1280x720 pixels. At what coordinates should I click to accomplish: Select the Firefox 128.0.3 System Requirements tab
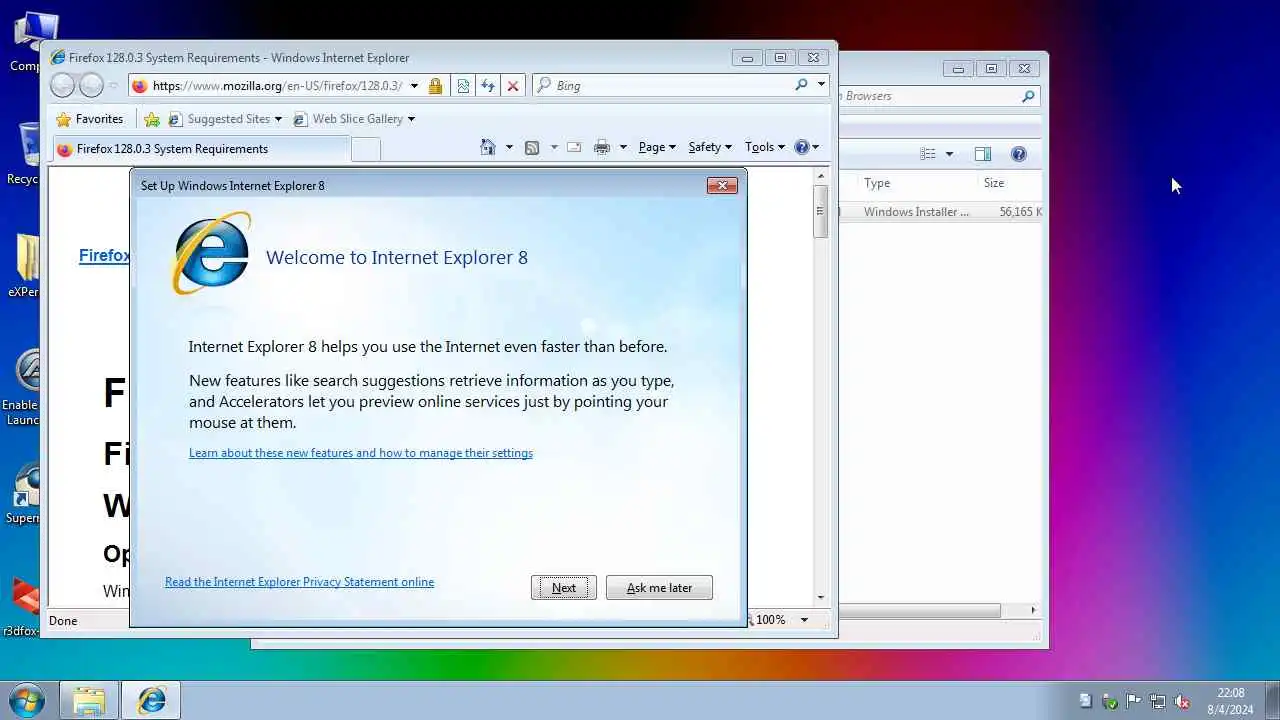pyautogui.click(x=200, y=149)
